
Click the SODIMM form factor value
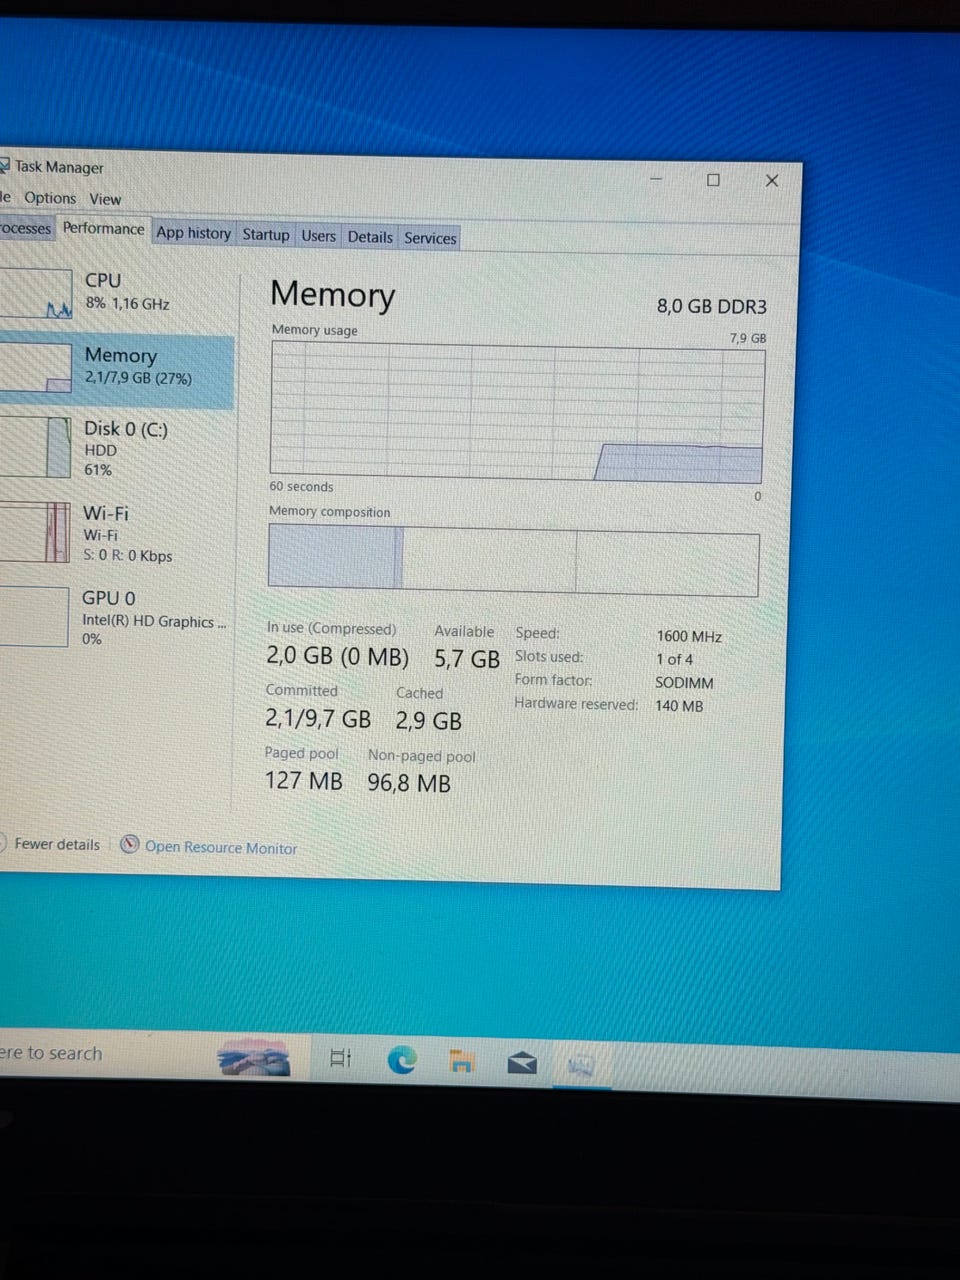(x=685, y=683)
